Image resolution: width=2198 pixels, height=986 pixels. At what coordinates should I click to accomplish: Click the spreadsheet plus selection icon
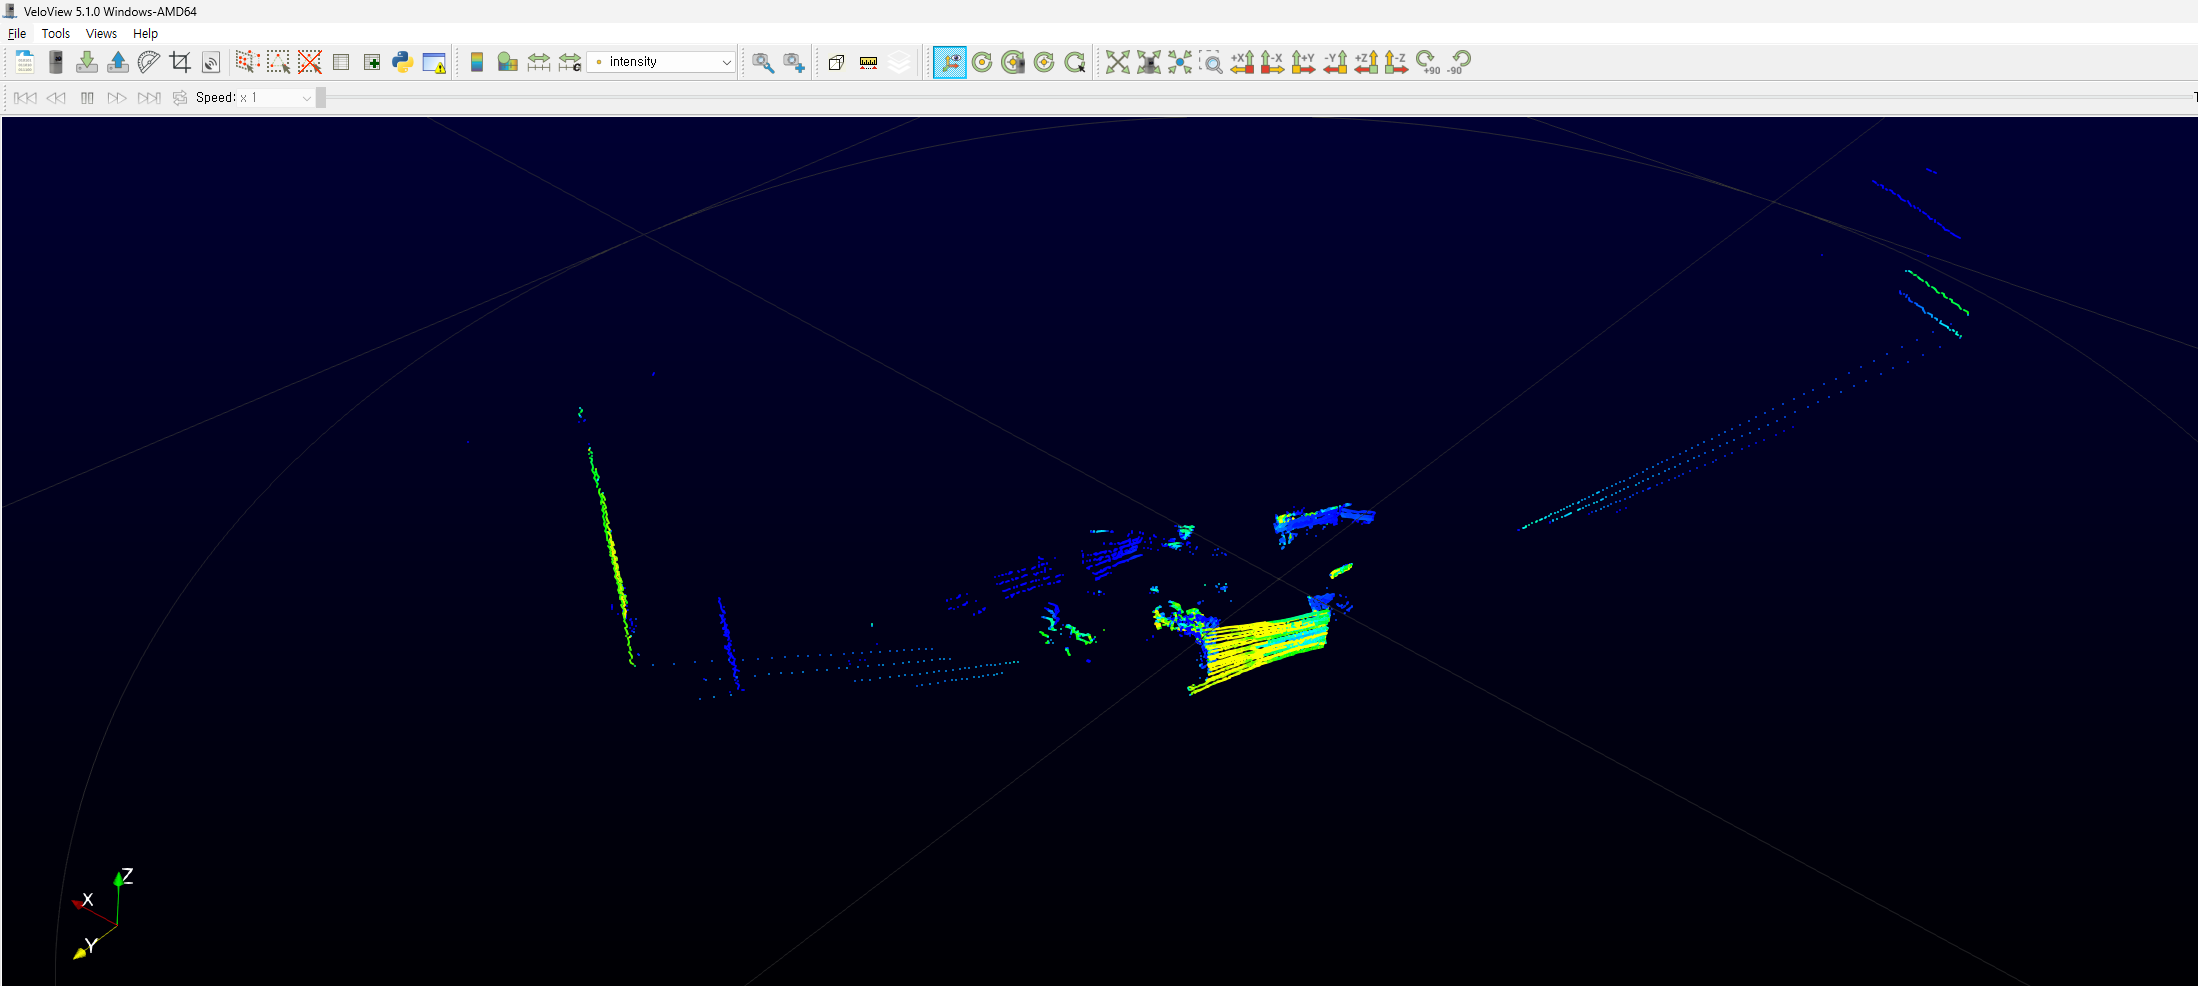pyautogui.click(x=372, y=62)
